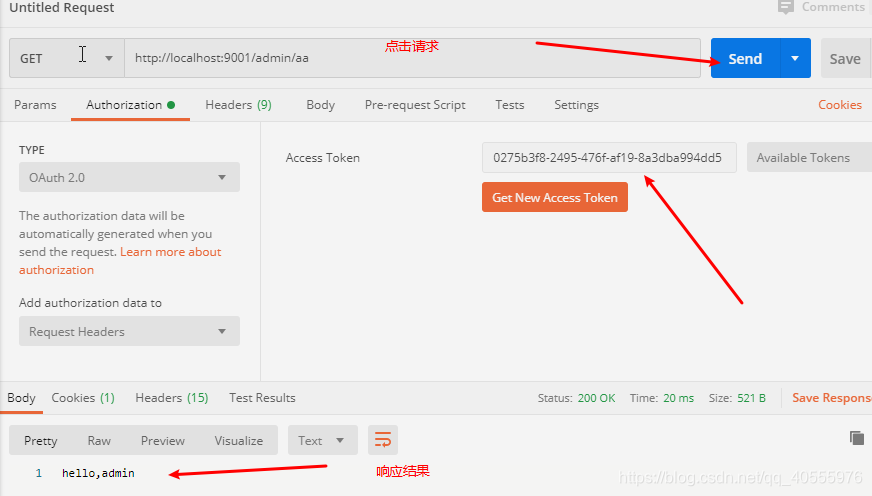Click the 200 OK status value
Image resolution: width=872 pixels, height=496 pixels.
point(596,398)
